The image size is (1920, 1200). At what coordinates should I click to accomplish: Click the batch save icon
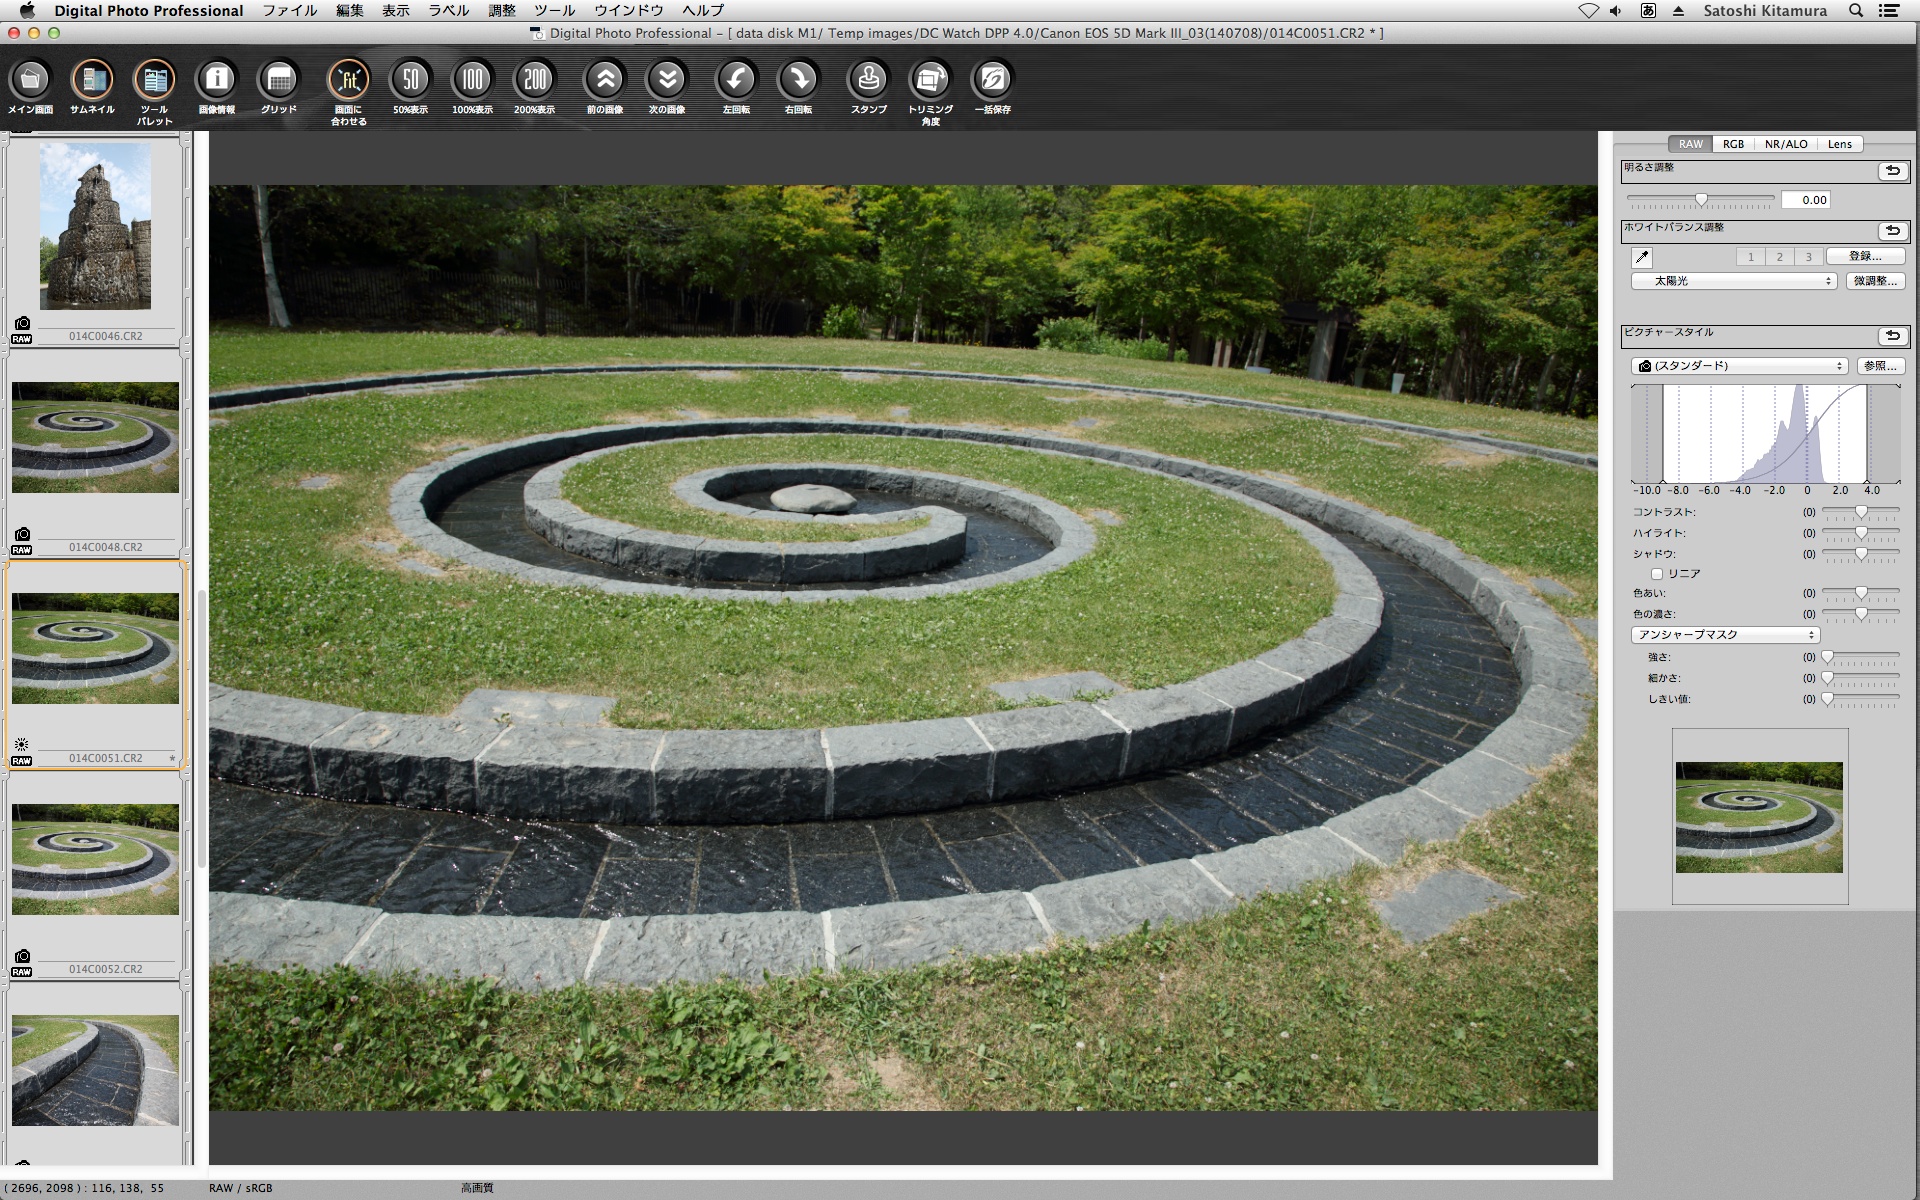click(x=992, y=81)
